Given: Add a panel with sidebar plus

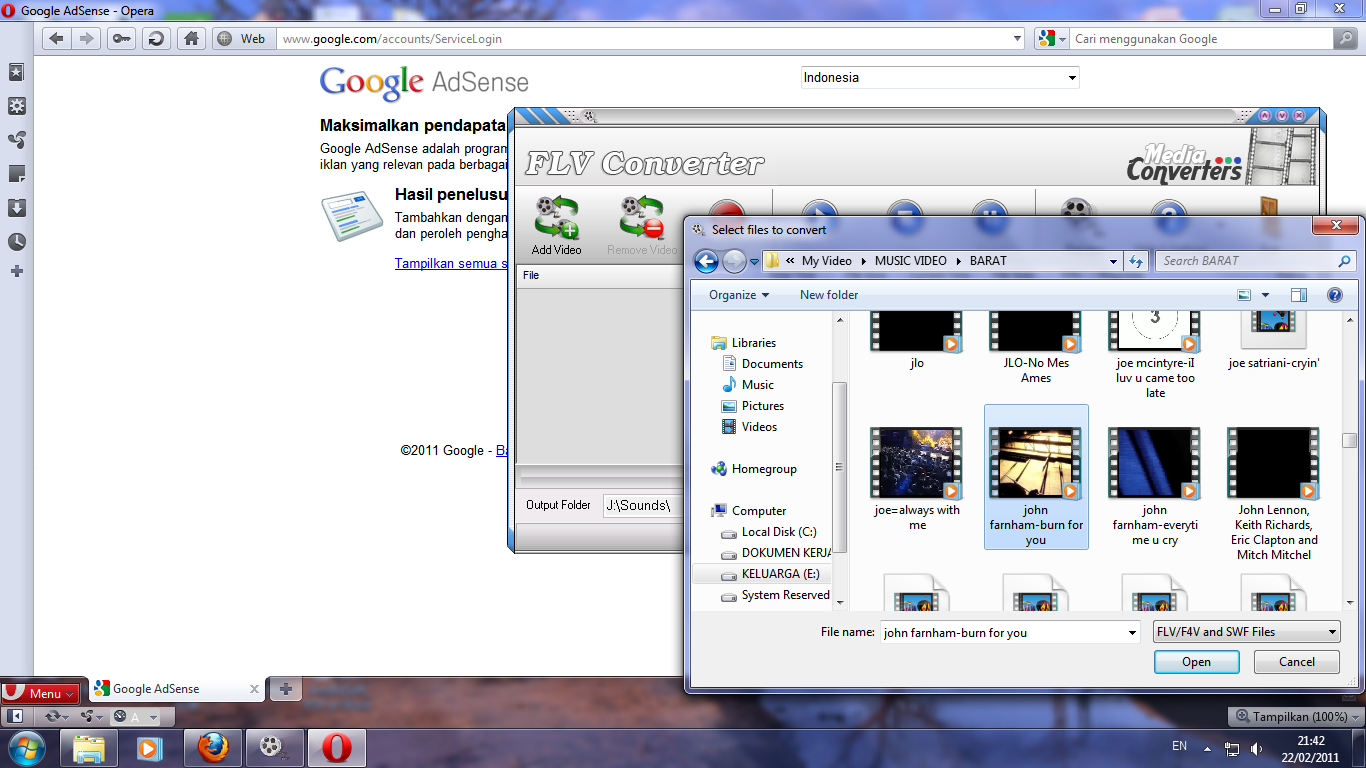Looking at the screenshot, I should click(x=16, y=271).
